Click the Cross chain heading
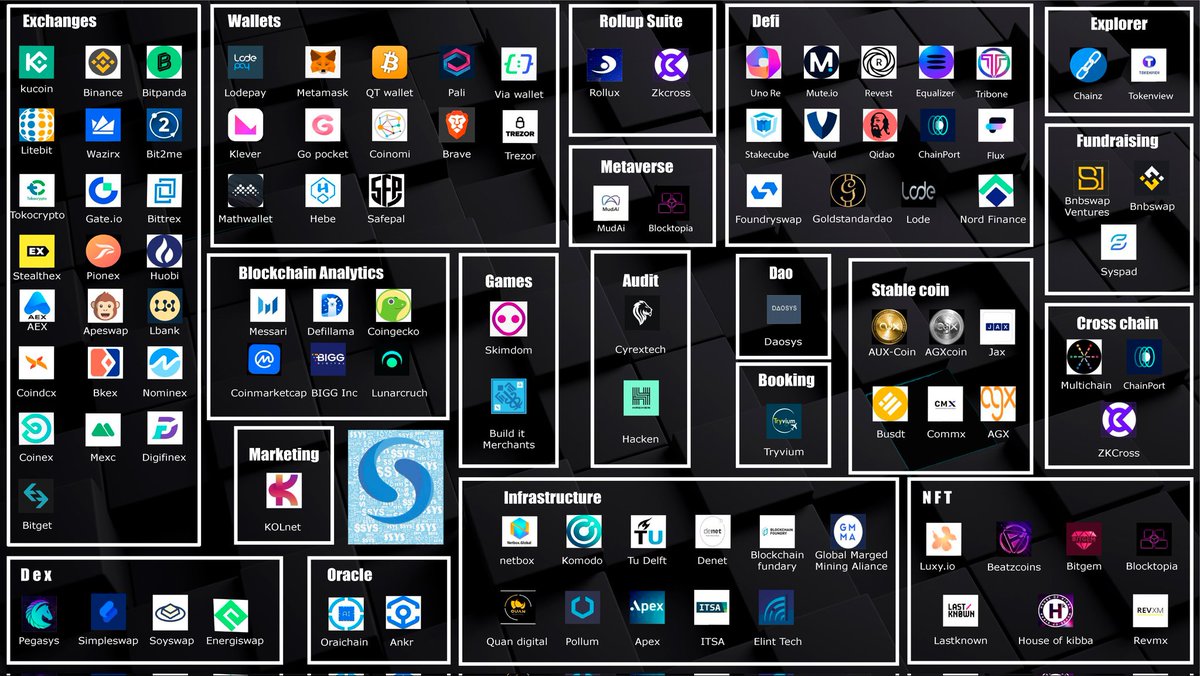 coord(1117,323)
